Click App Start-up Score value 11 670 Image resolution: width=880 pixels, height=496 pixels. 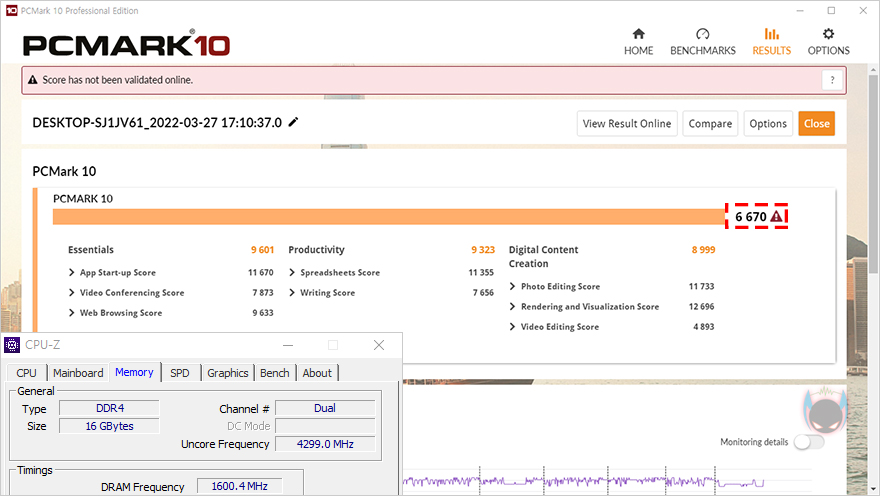tap(260, 272)
